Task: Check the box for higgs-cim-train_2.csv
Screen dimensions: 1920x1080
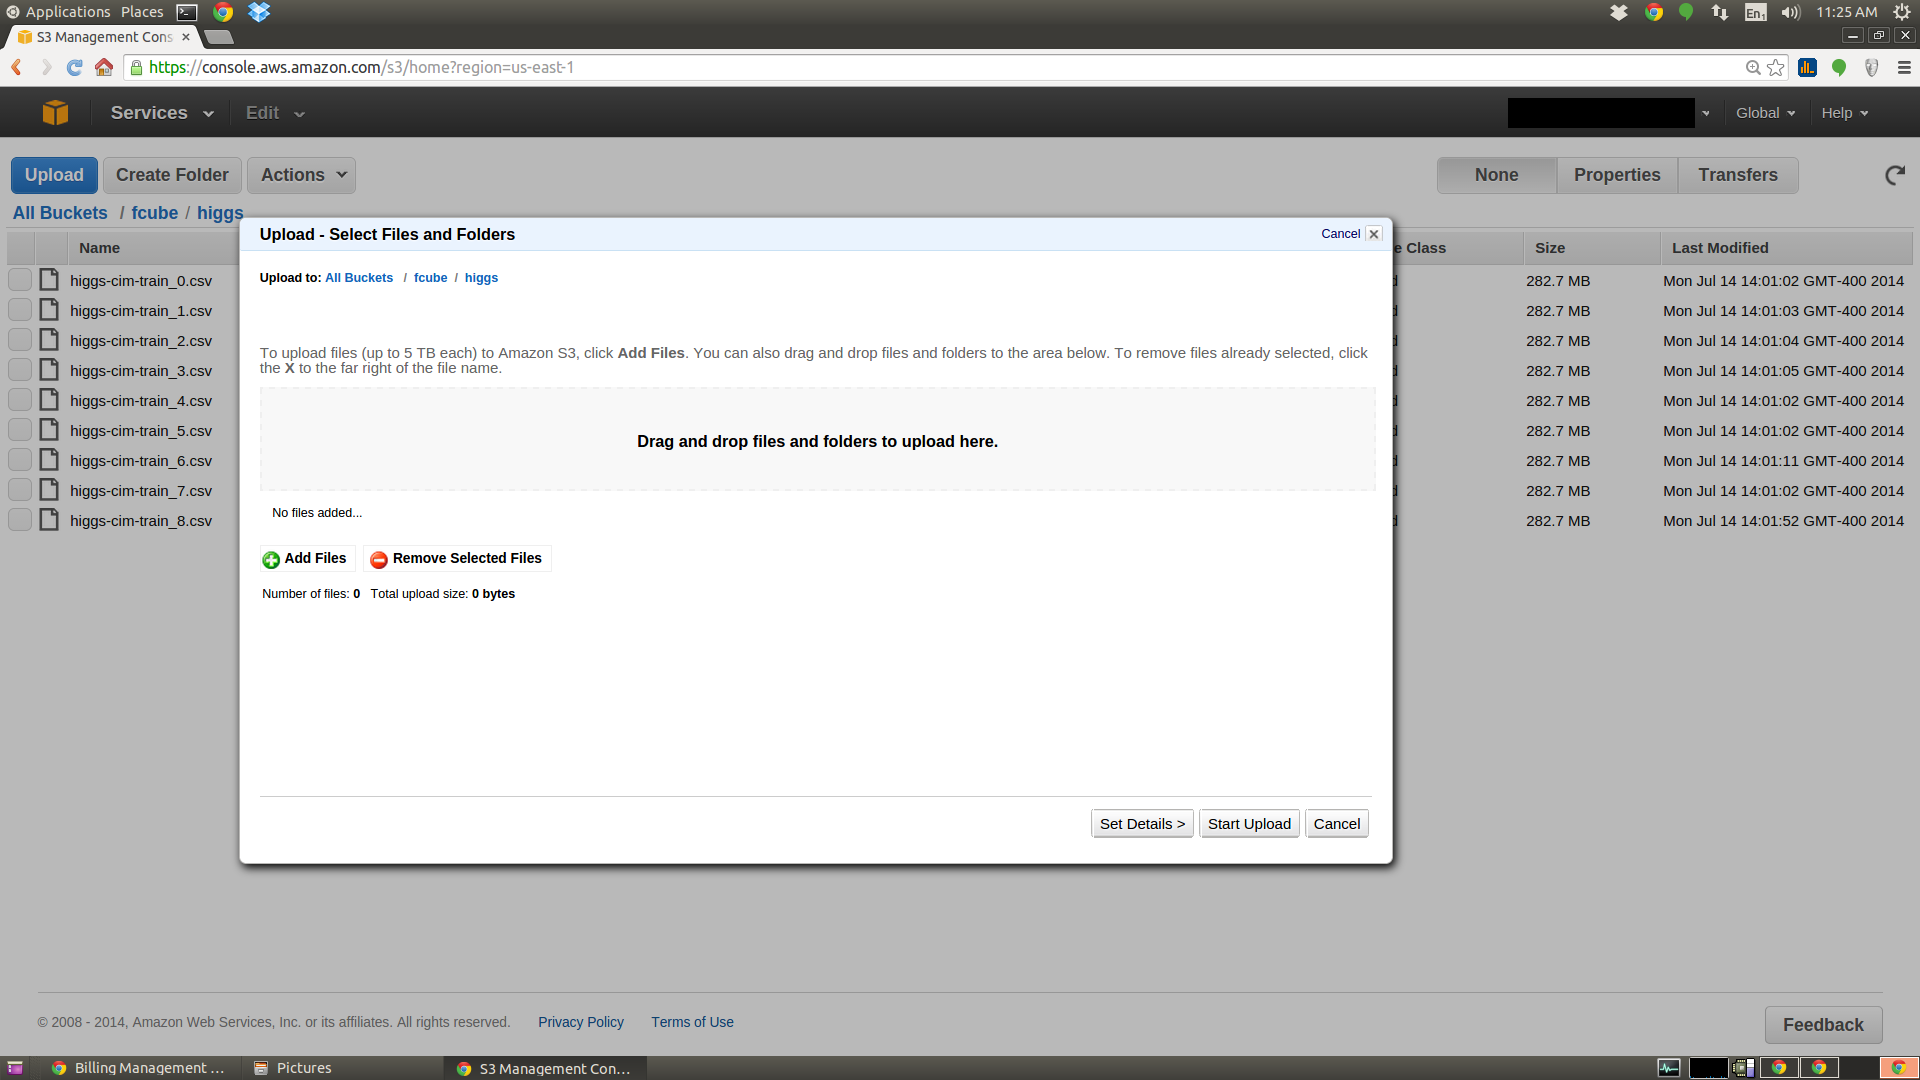Action: (x=20, y=340)
